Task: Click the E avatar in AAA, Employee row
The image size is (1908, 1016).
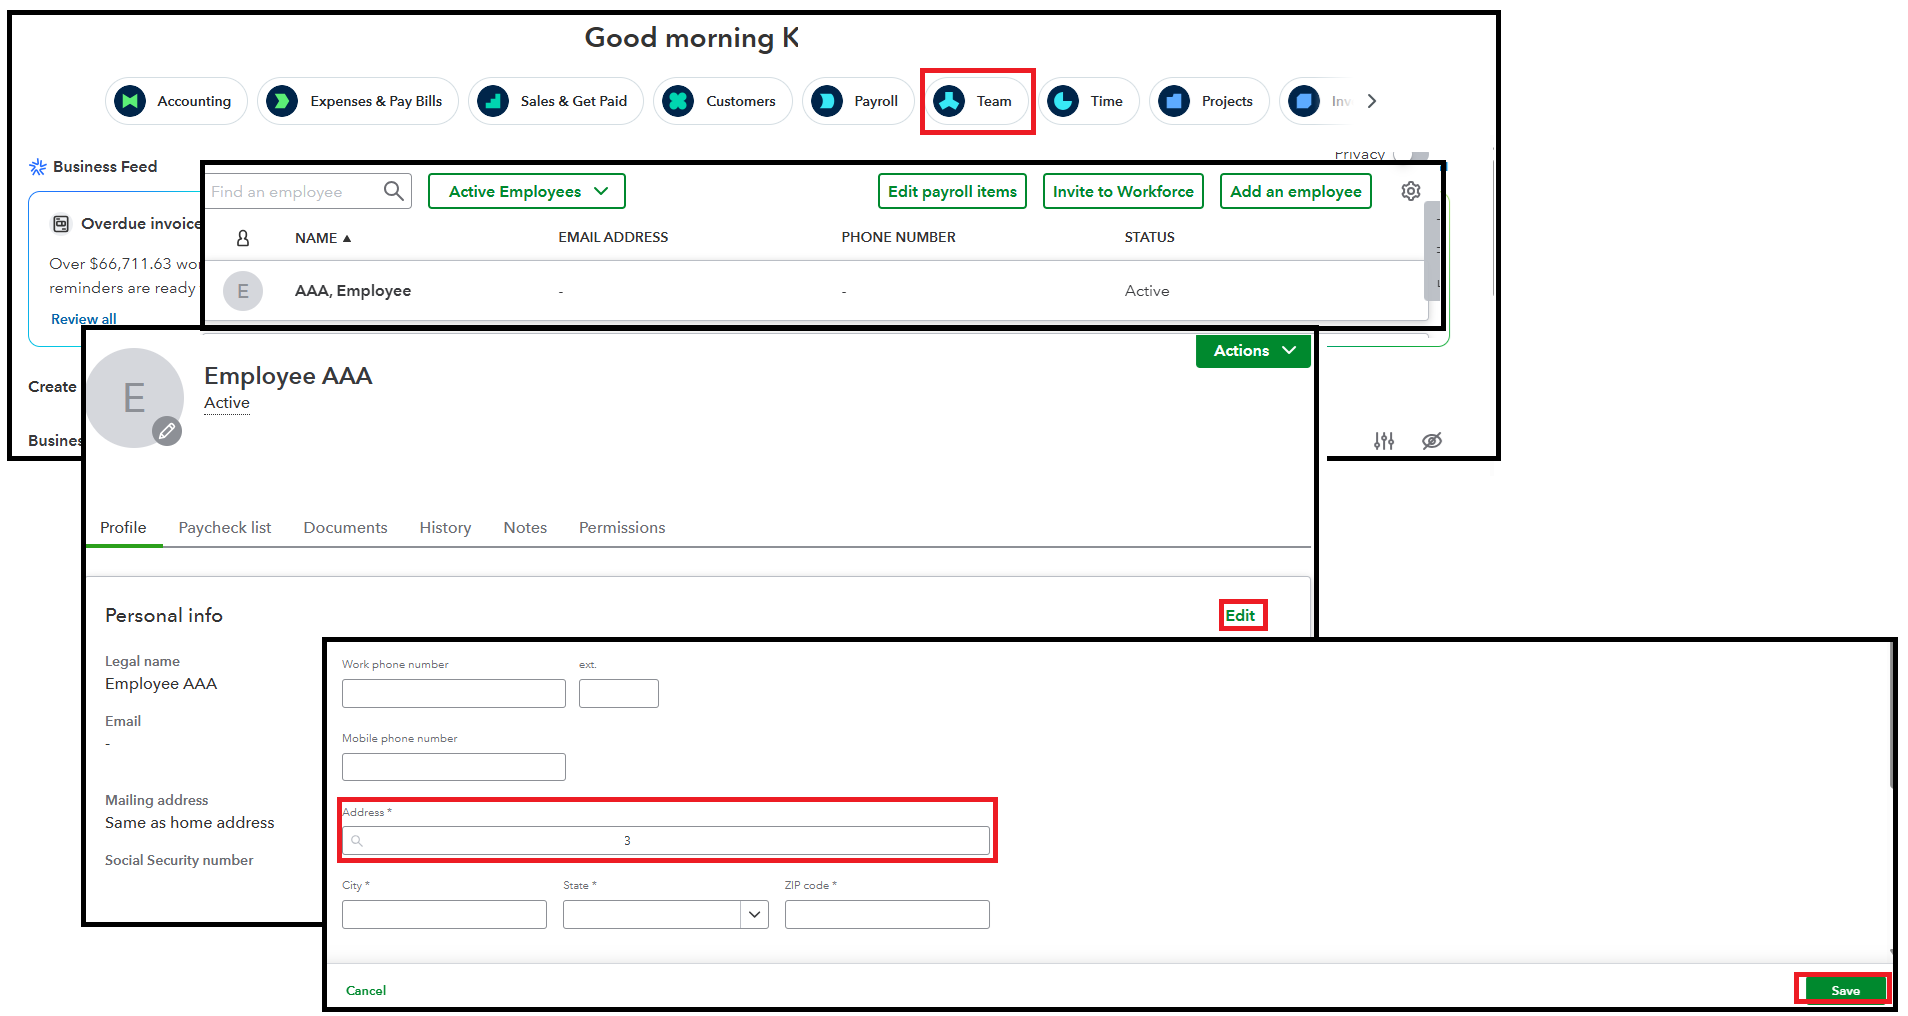Action: (243, 291)
